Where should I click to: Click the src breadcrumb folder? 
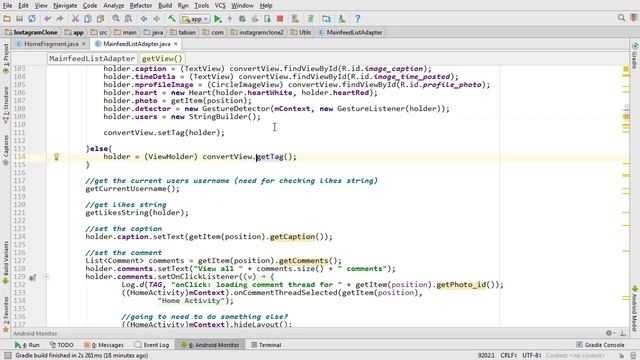tap(100, 32)
